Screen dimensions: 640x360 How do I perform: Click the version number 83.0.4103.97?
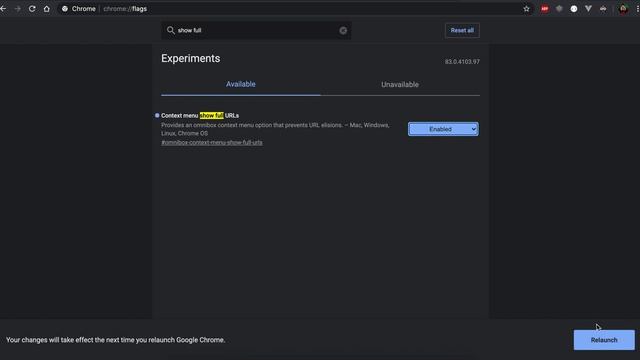point(462,62)
